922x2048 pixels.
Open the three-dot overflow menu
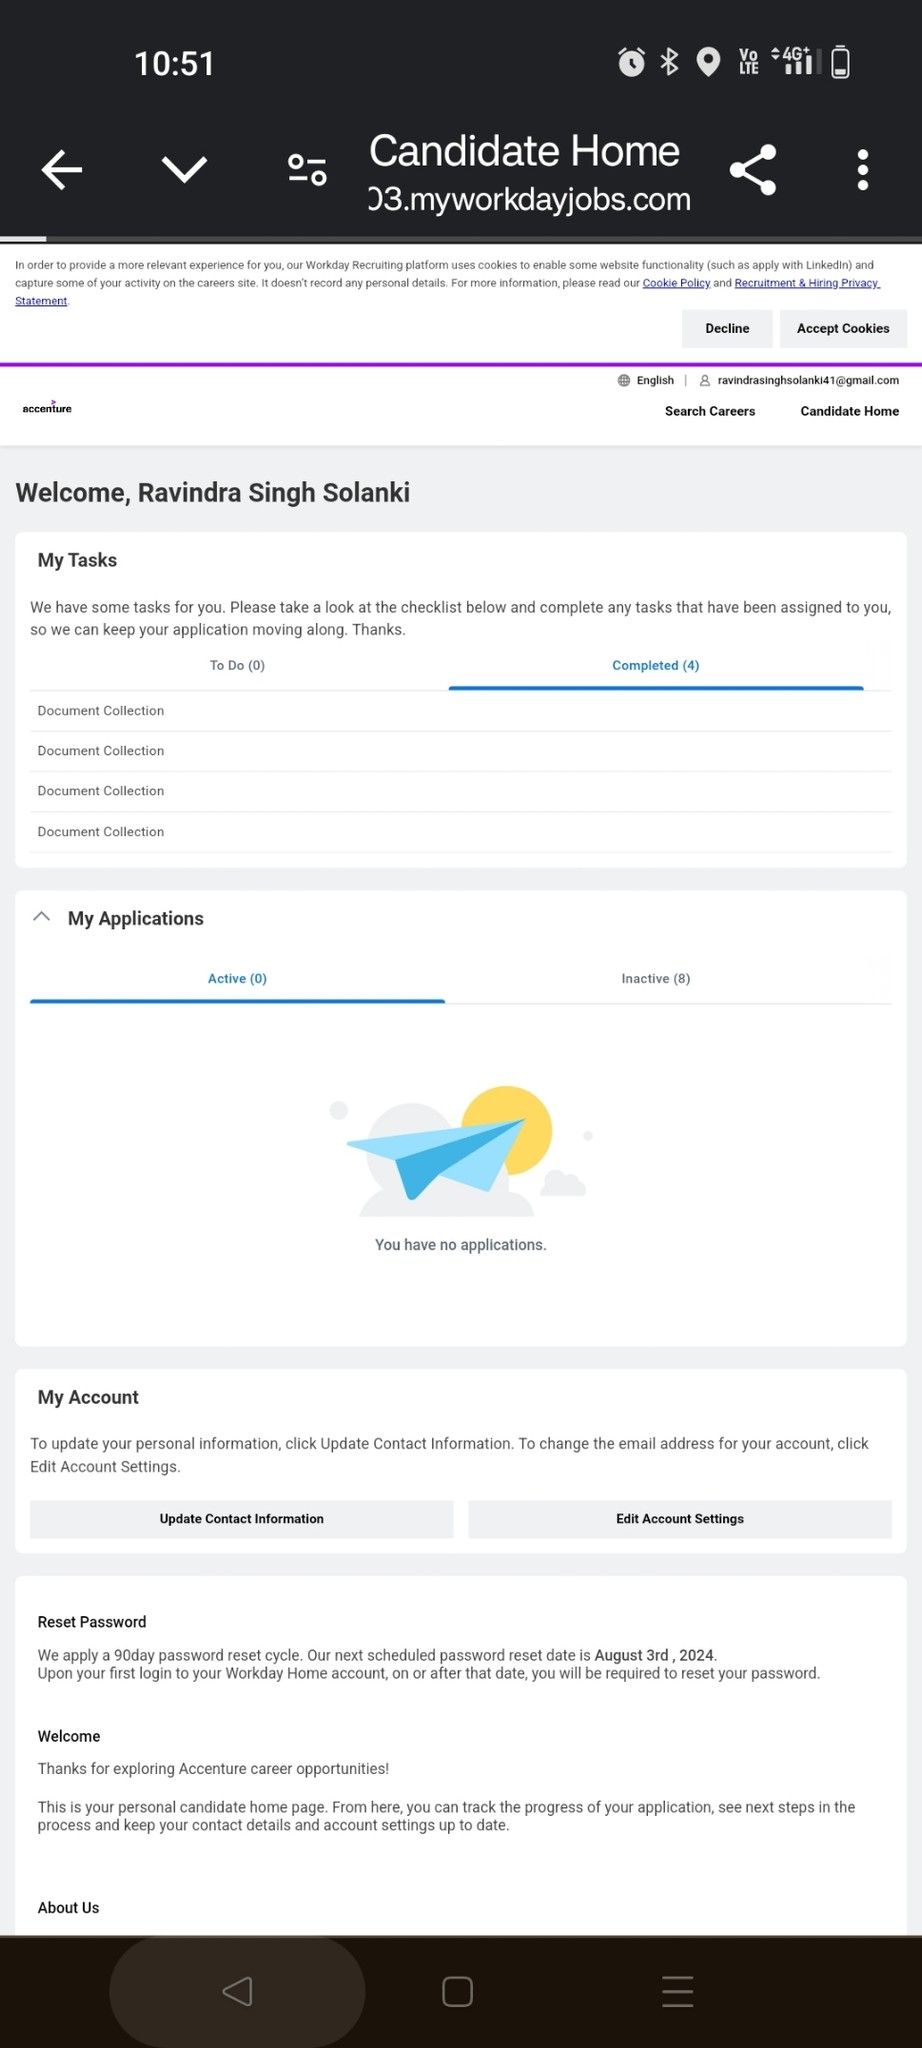tap(863, 170)
